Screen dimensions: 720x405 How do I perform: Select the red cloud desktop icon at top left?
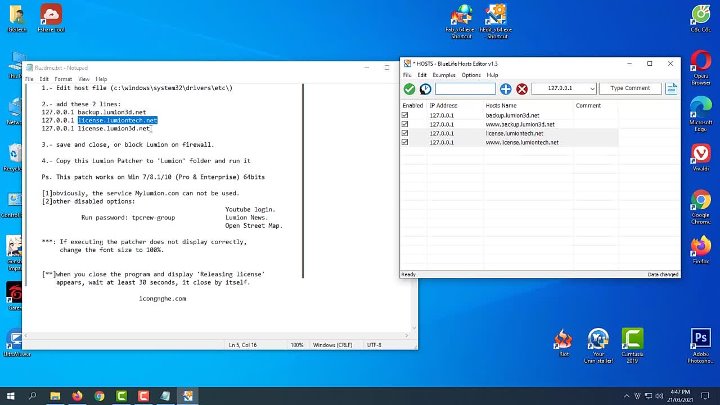click(51, 18)
